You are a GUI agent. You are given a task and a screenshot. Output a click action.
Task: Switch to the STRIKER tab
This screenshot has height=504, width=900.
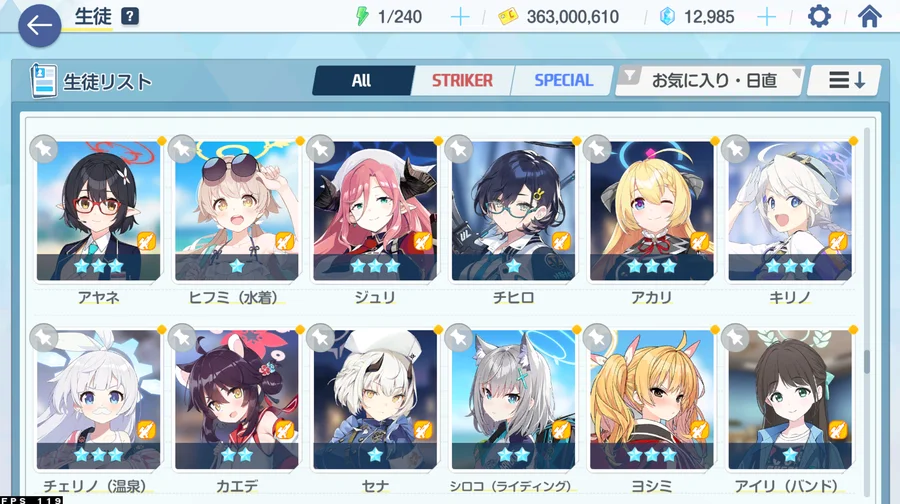(462, 80)
